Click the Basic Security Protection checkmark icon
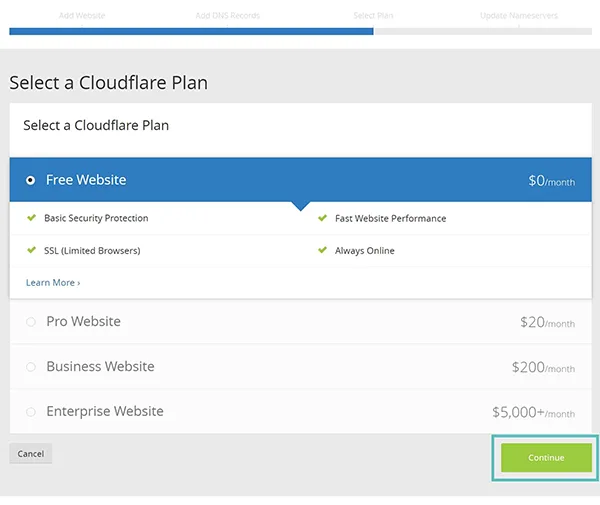Screen dimensions: 600x505 [31, 218]
